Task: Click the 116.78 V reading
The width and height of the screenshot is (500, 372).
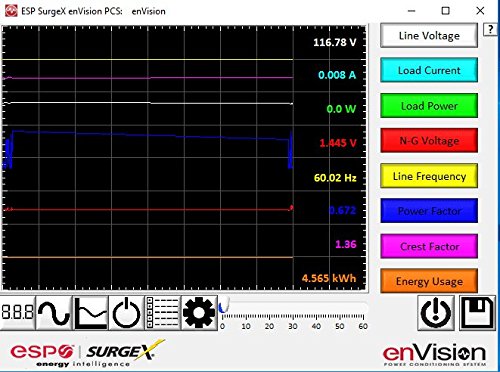Action: [x=334, y=42]
